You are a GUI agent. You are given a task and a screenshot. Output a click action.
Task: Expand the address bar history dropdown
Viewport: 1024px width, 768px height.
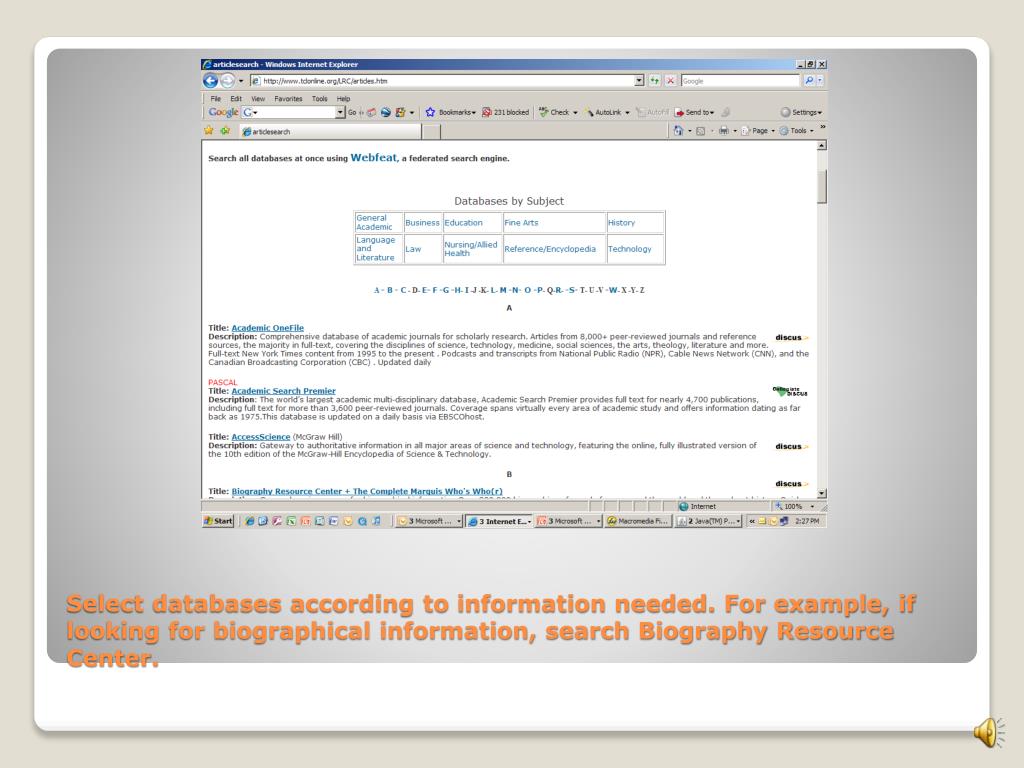coord(639,81)
